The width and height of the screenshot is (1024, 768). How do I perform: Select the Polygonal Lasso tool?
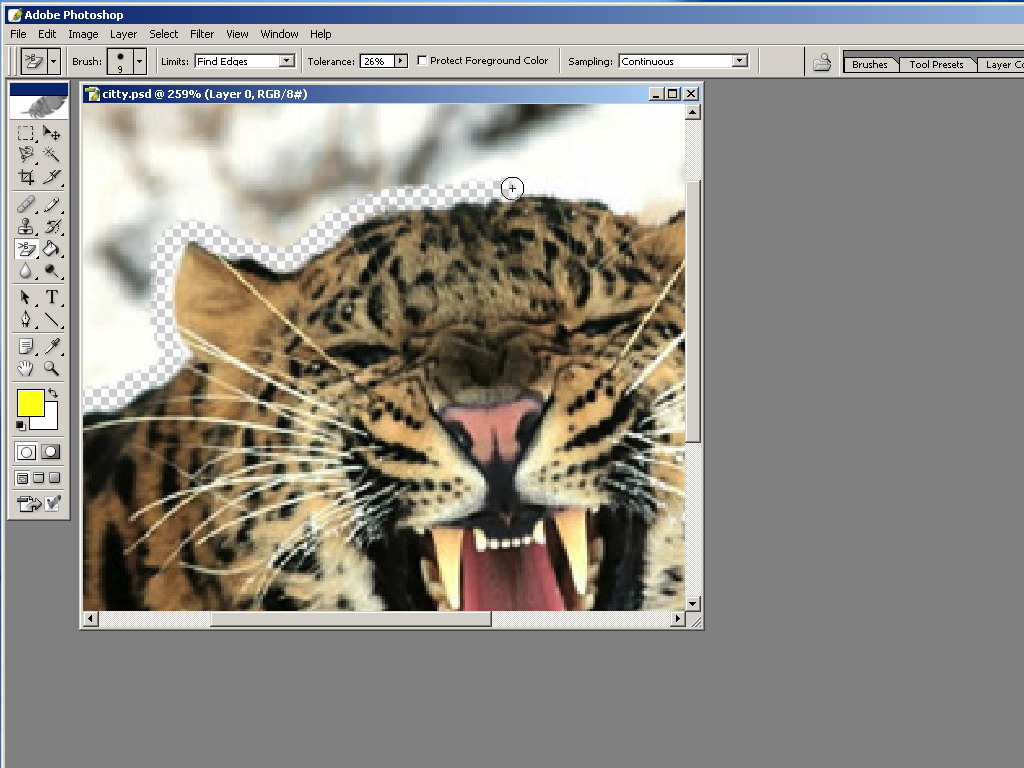click(25, 154)
